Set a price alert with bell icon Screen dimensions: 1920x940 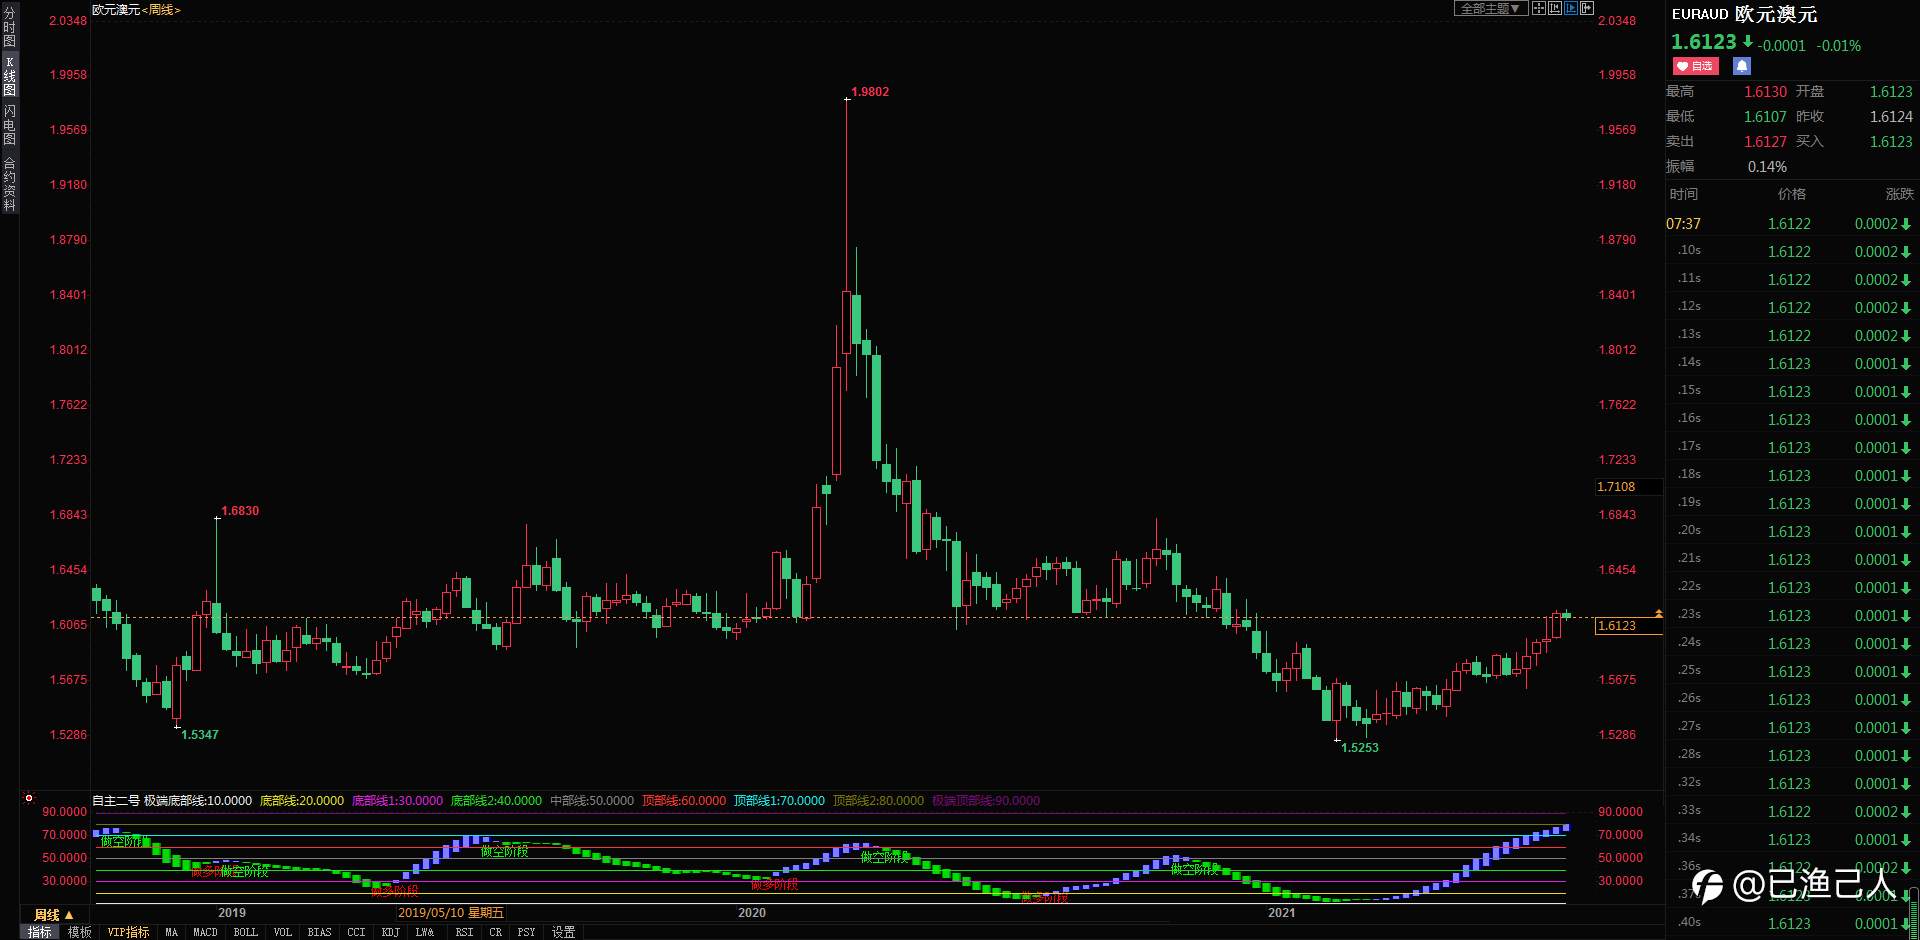pos(1741,66)
